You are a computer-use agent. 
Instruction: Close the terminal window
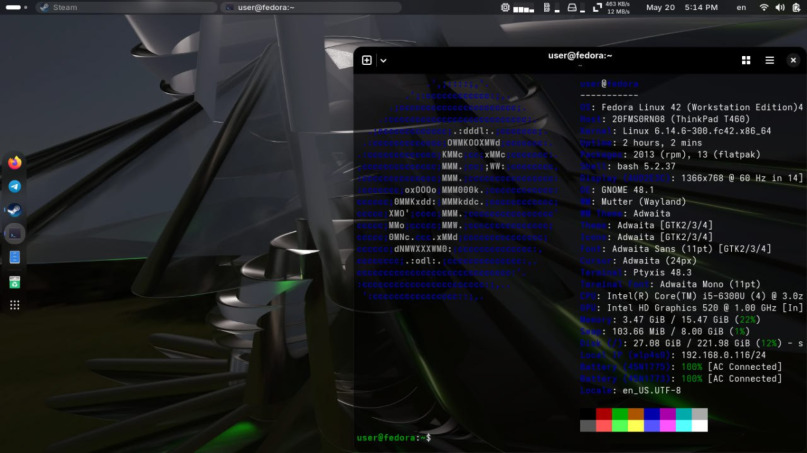tap(793, 60)
